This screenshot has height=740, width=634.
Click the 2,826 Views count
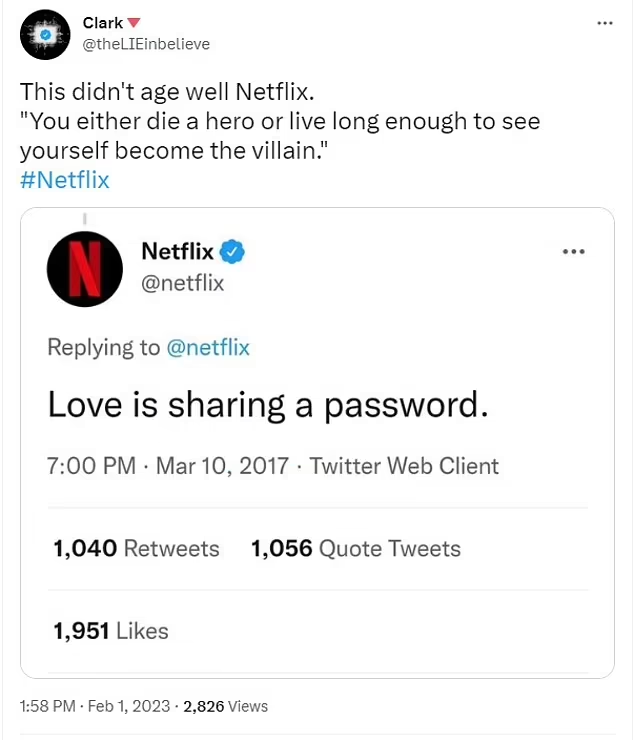pos(224,706)
